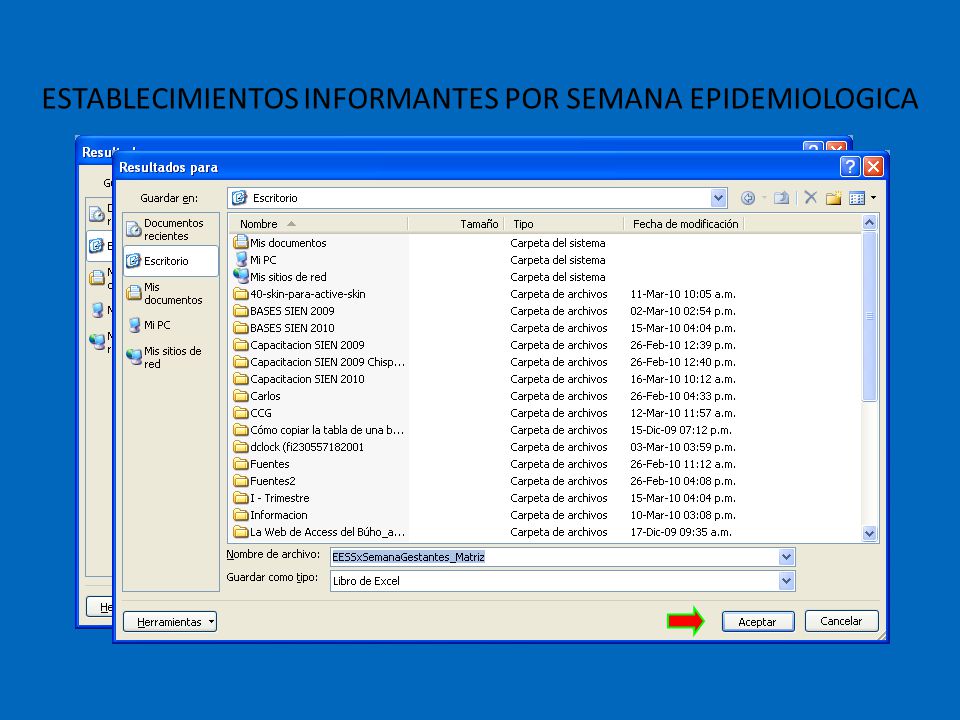Sort by Fecha de modificación column header
This screenshot has width=960, height=720.
point(683,225)
